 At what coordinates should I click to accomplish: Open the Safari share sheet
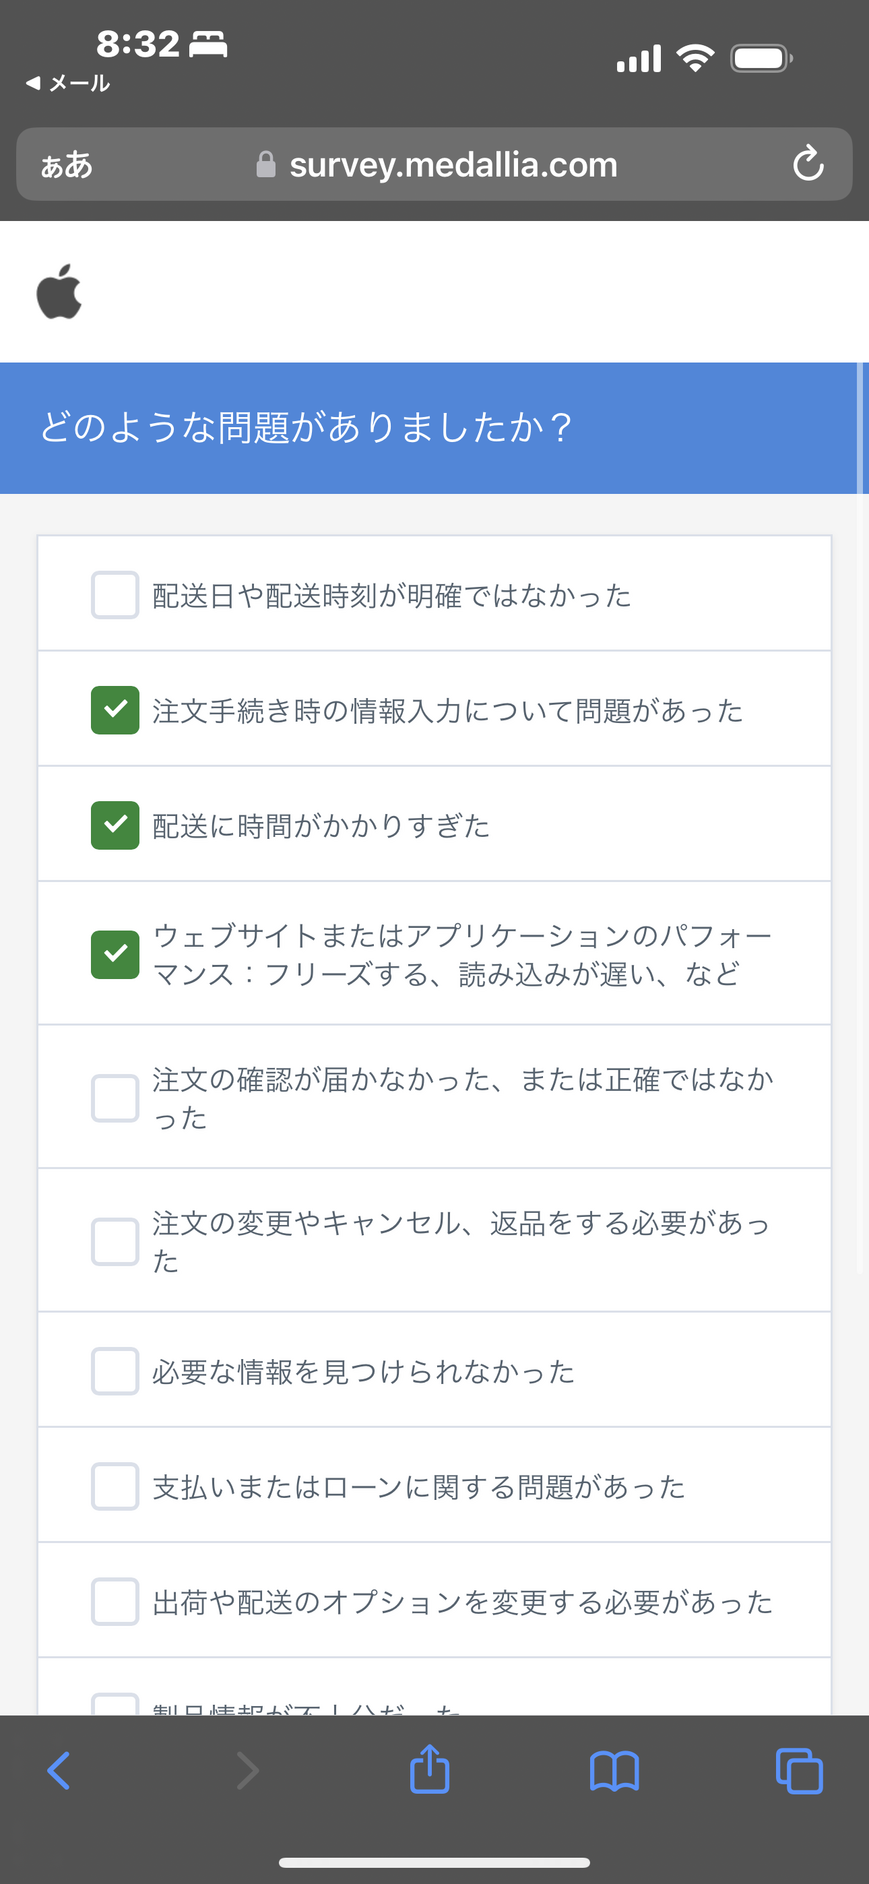coord(430,1769)
